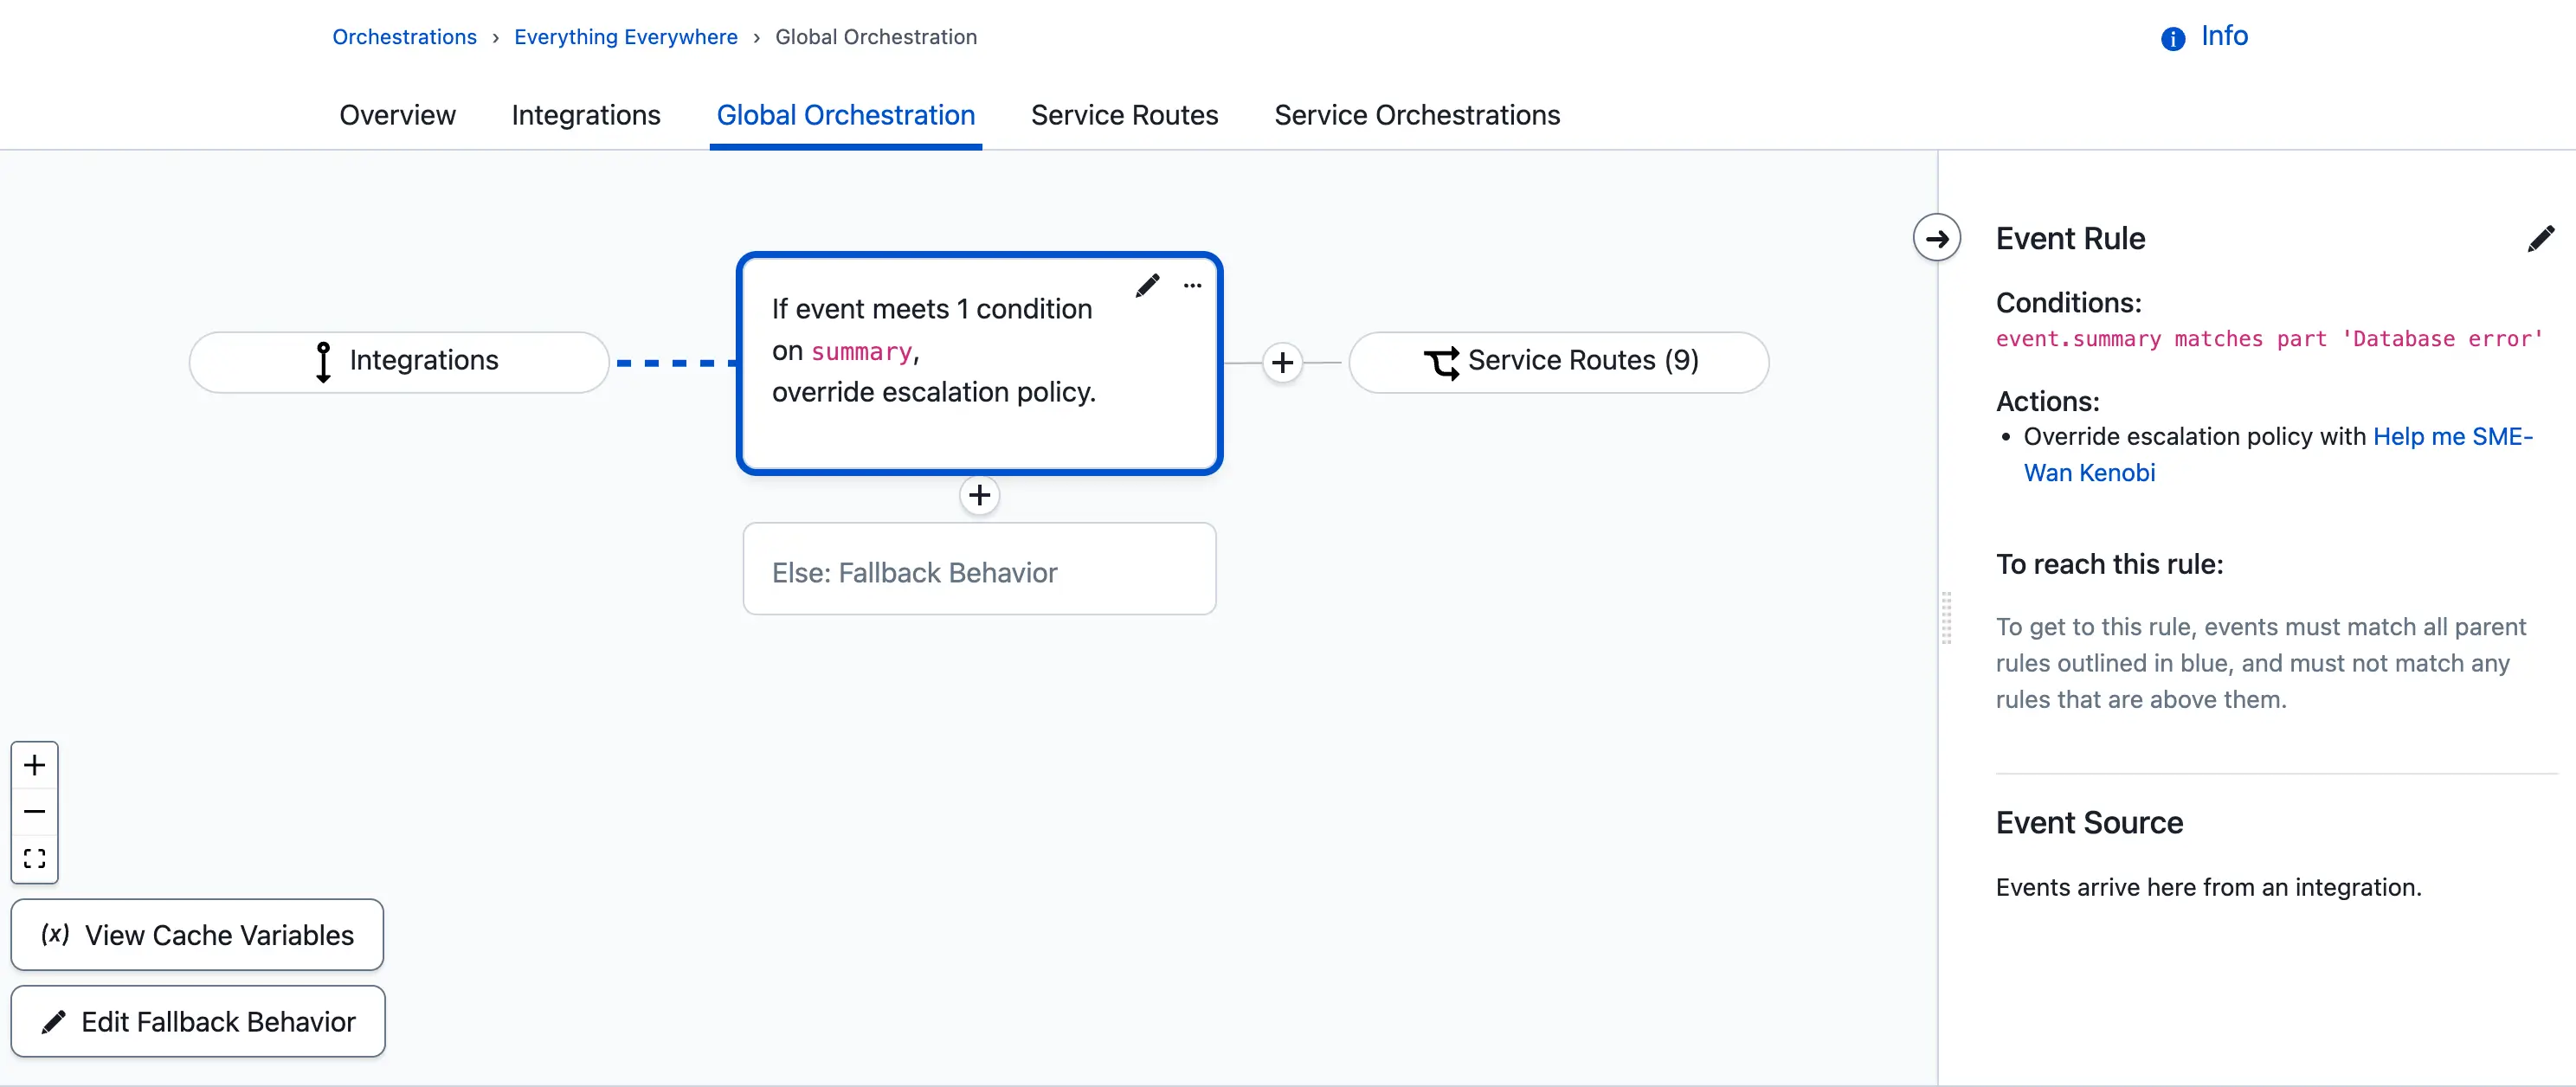Viewport: 2576px width, 1087px height.
Task: Click the plus icon before Service Routes
Action: (1282, 362)
